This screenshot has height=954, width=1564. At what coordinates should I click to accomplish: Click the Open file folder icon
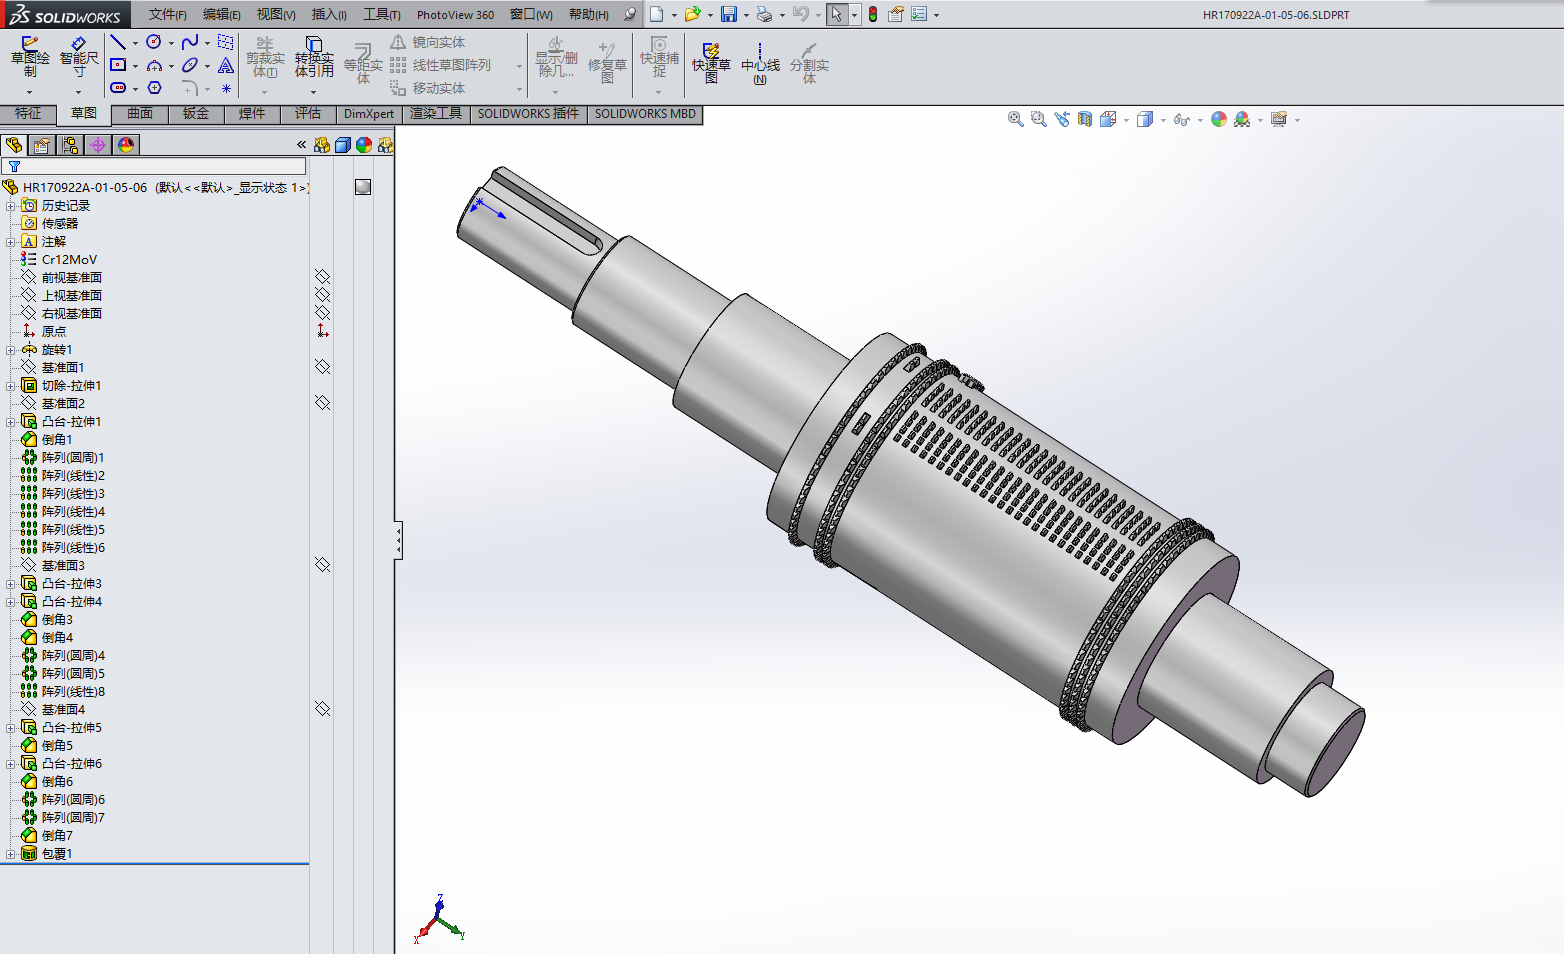click(x=692, y=14)
